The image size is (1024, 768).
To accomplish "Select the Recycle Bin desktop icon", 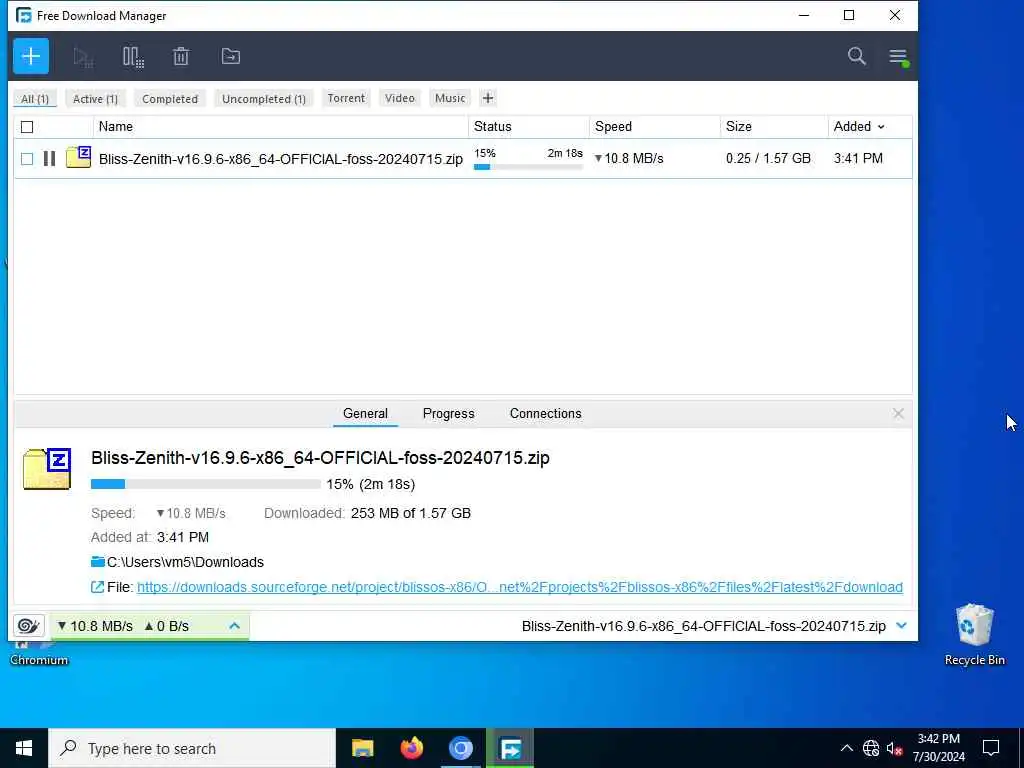I will pyautogui.click(x=974, y=635).
